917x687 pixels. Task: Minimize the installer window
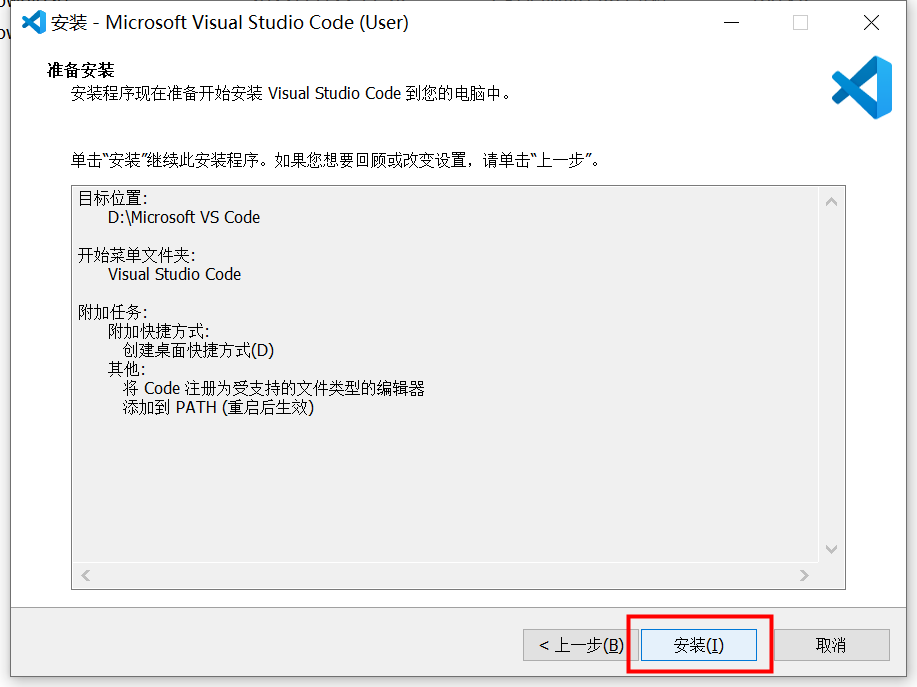pyautogui.click(x=732, y=22)
